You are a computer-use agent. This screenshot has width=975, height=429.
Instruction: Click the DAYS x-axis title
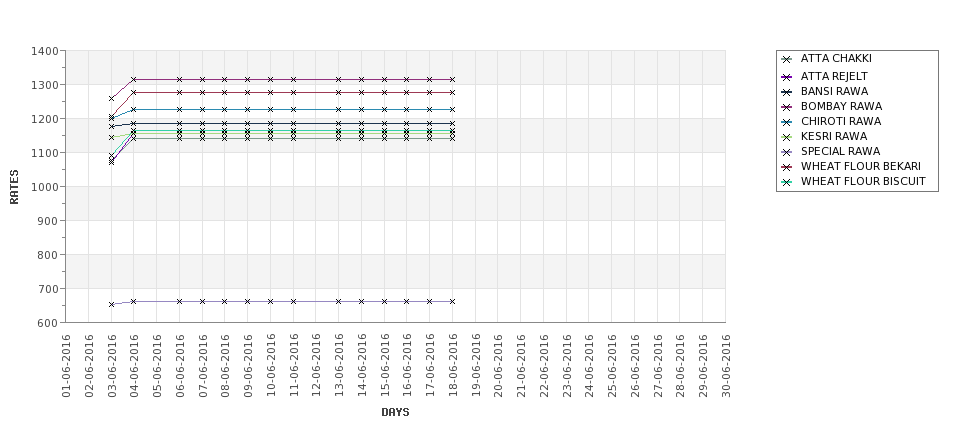pyautogui.click(x=395, y=412)
